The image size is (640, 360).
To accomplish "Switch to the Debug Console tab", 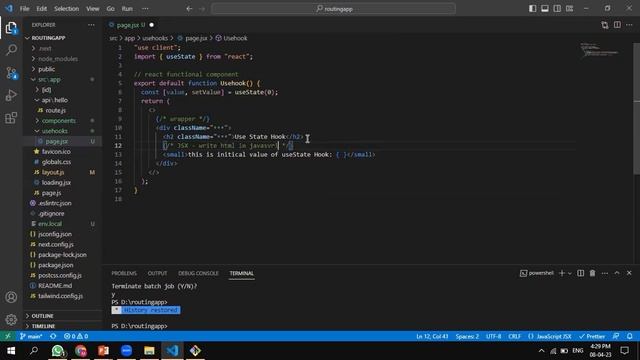I will 198,273.
